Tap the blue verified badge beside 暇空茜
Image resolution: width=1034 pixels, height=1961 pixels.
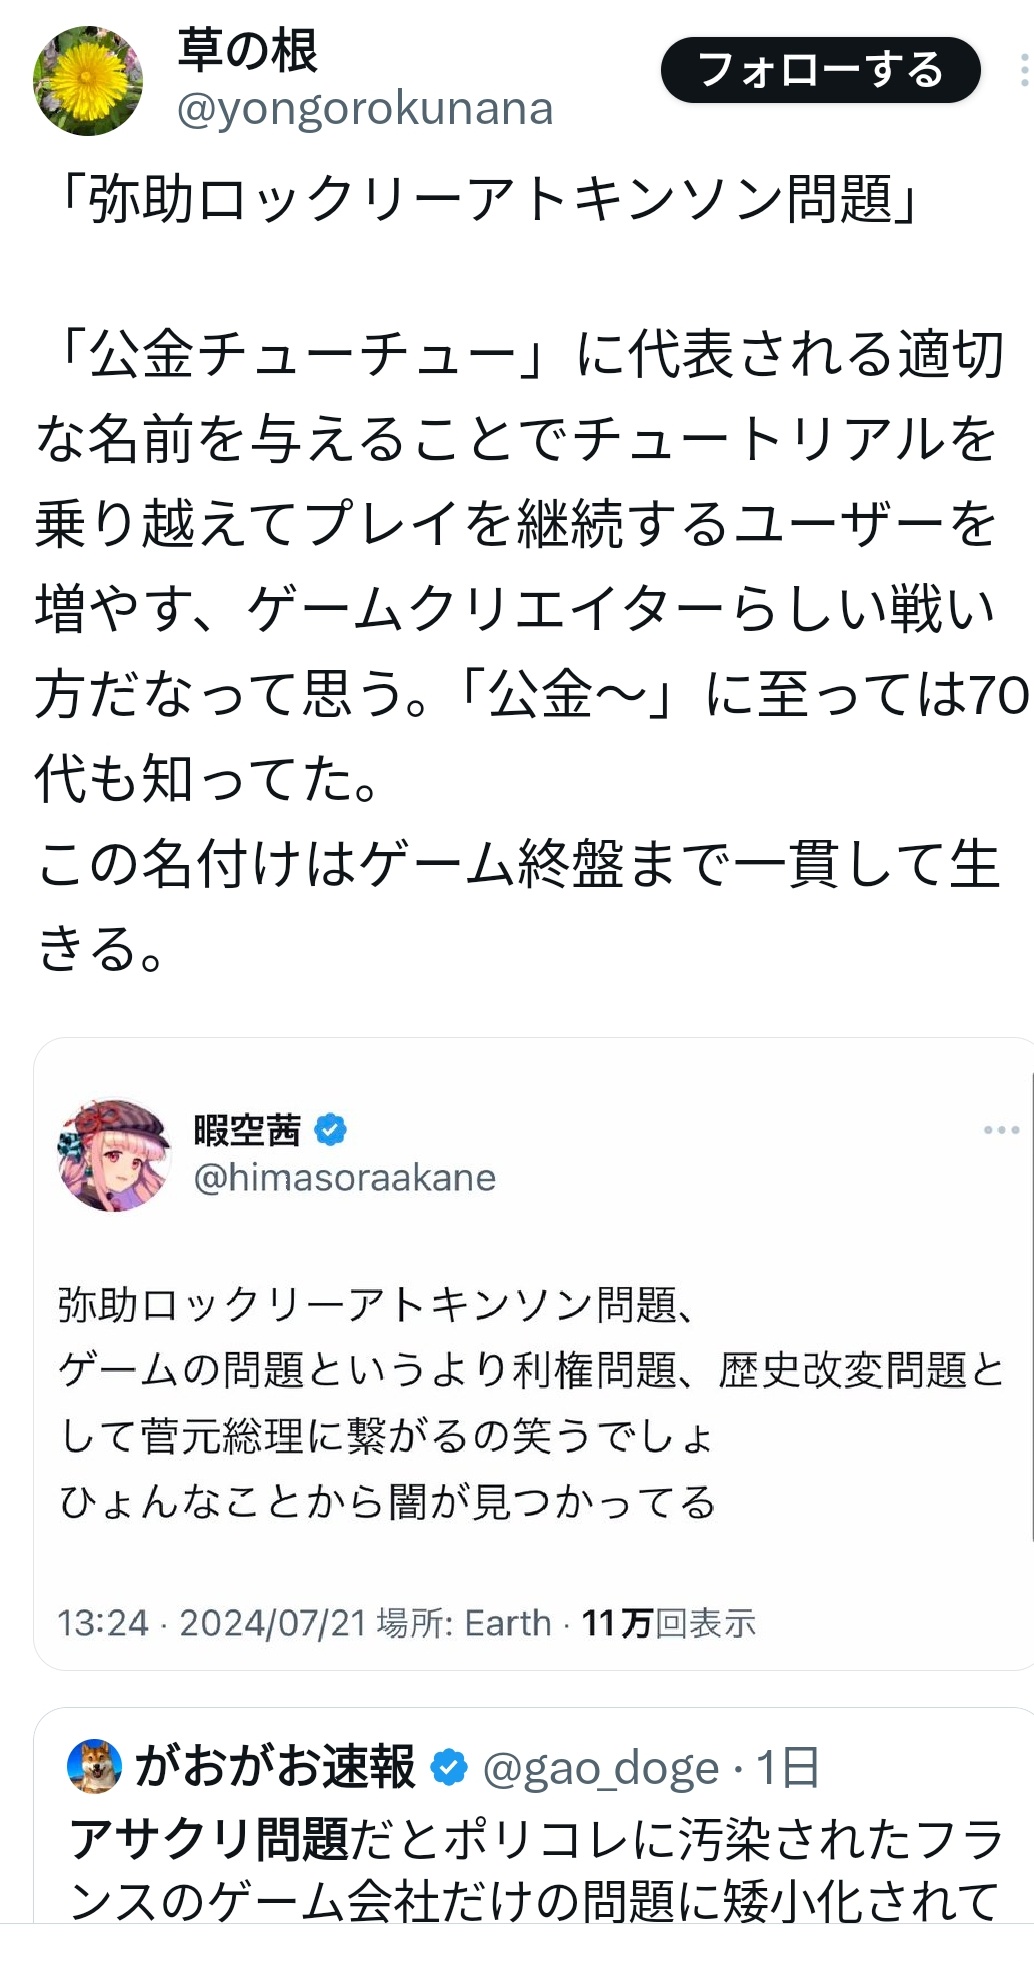tap(331, 1130)
